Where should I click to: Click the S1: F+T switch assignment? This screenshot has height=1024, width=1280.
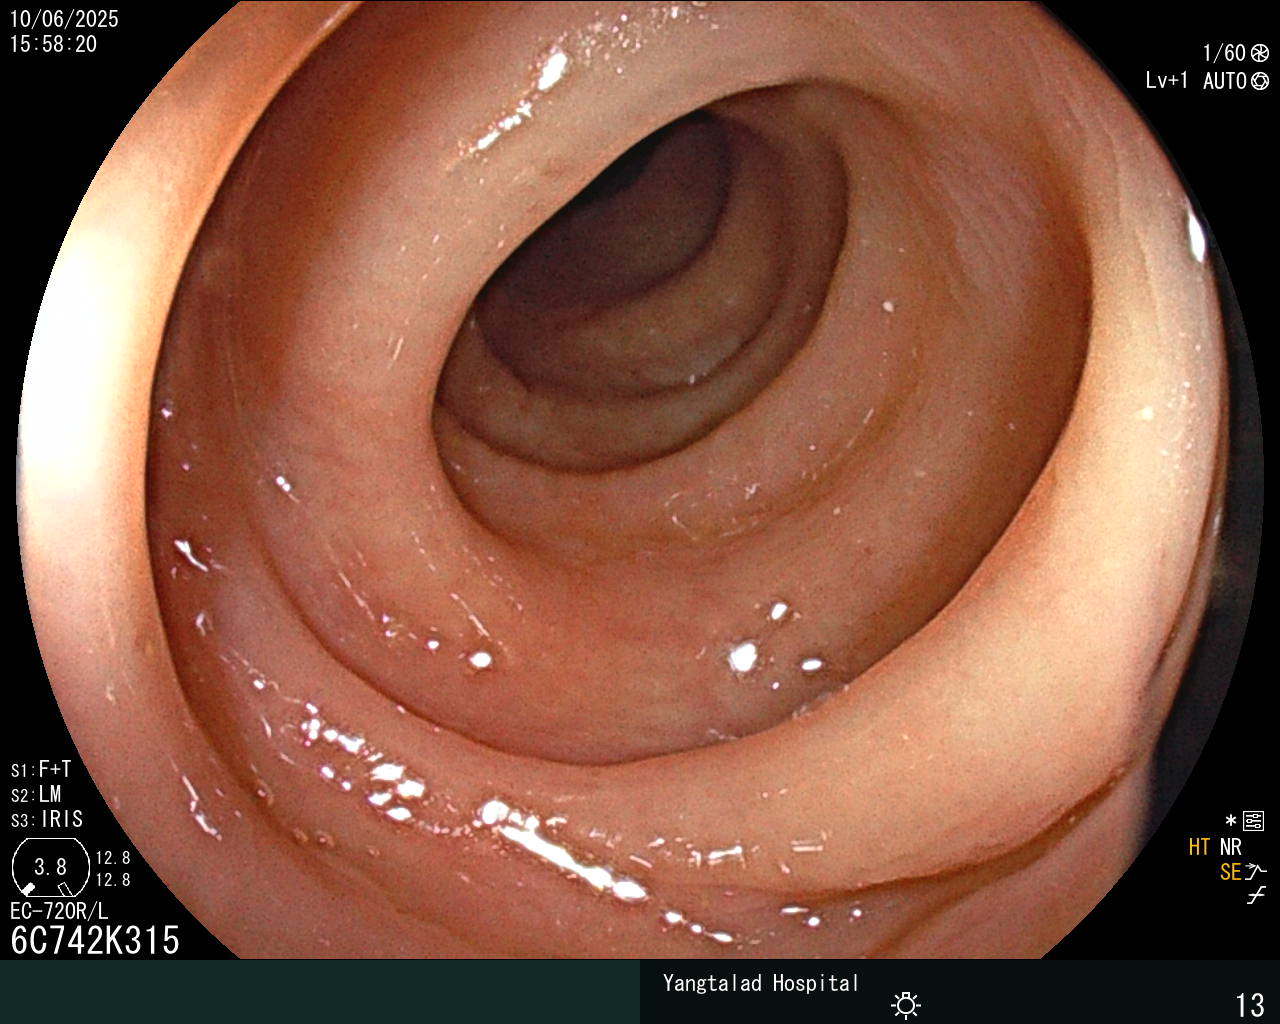[x=41, y=769]
